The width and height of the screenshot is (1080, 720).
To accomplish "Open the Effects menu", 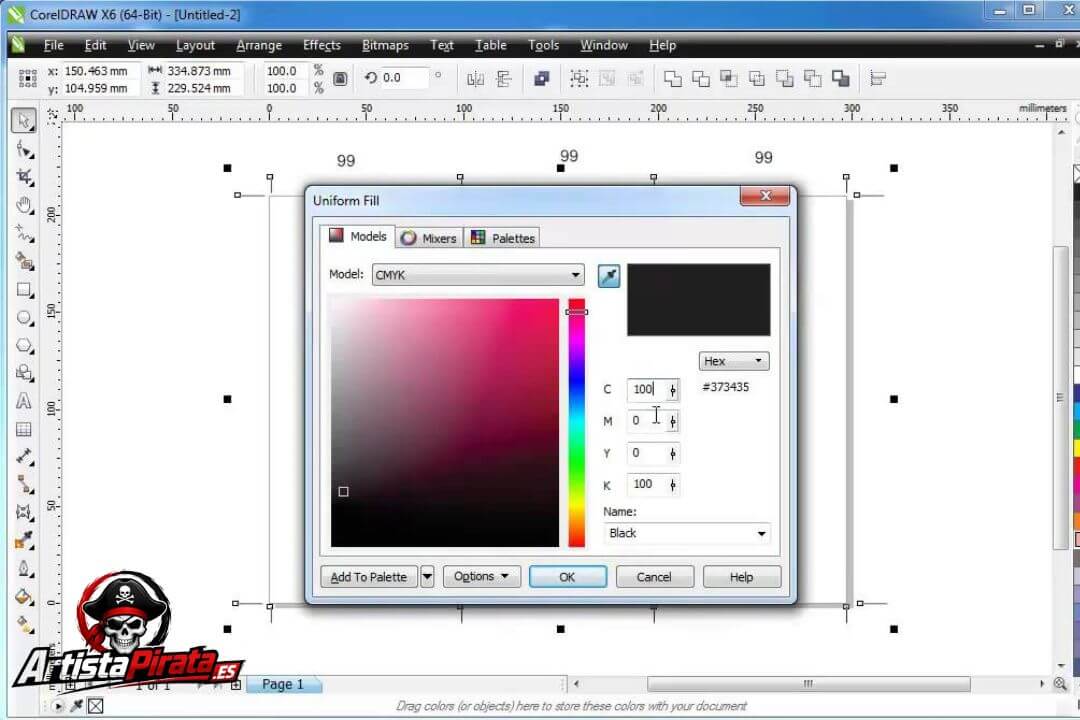I will tap(322, 45).
